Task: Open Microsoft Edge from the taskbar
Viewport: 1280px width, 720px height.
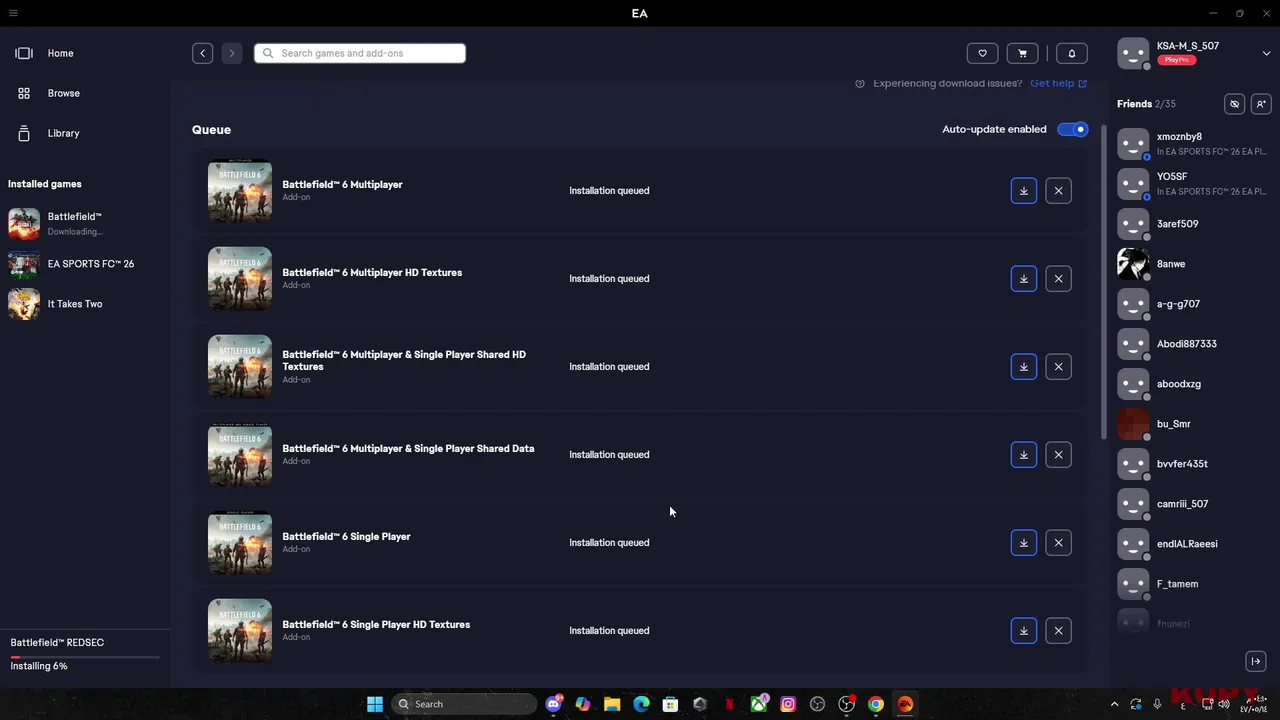Action: [x=641, y=704]
